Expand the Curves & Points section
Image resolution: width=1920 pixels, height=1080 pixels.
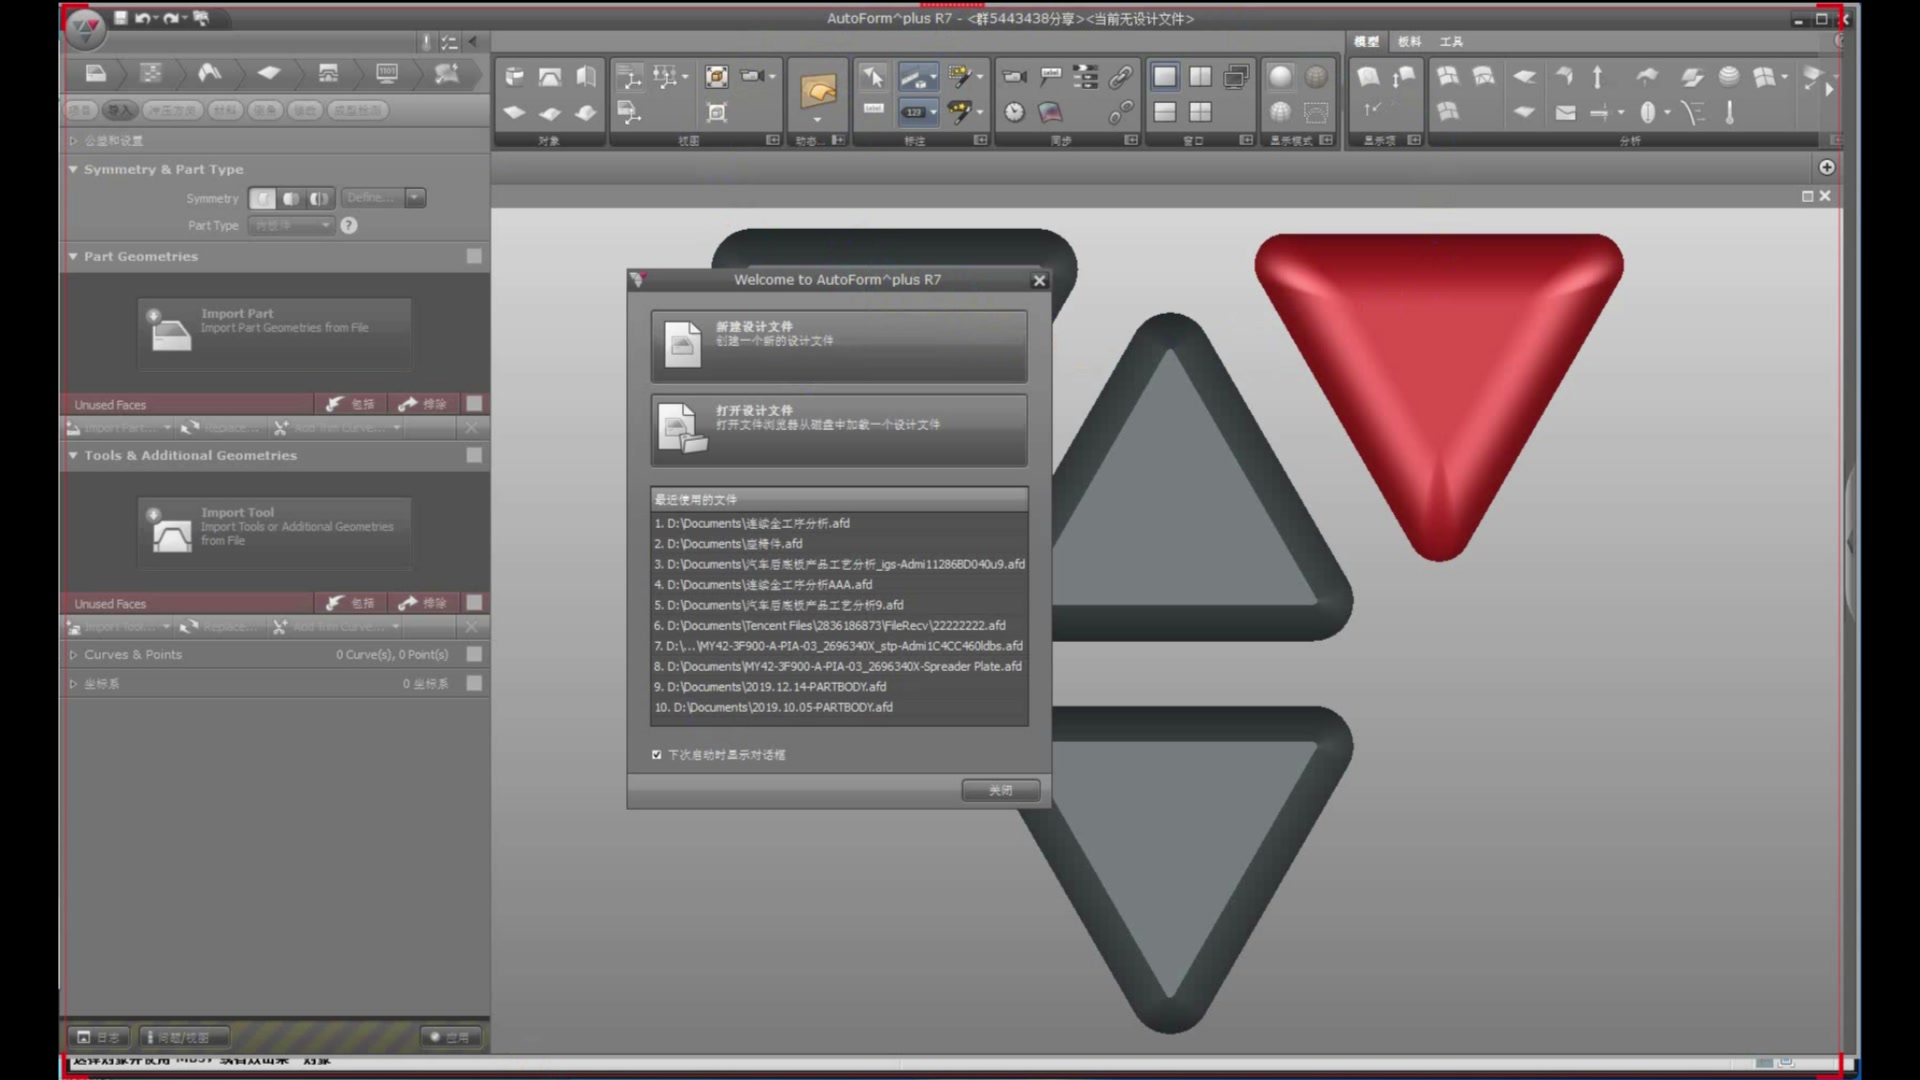pyautogui.click(x=73, y=654)
